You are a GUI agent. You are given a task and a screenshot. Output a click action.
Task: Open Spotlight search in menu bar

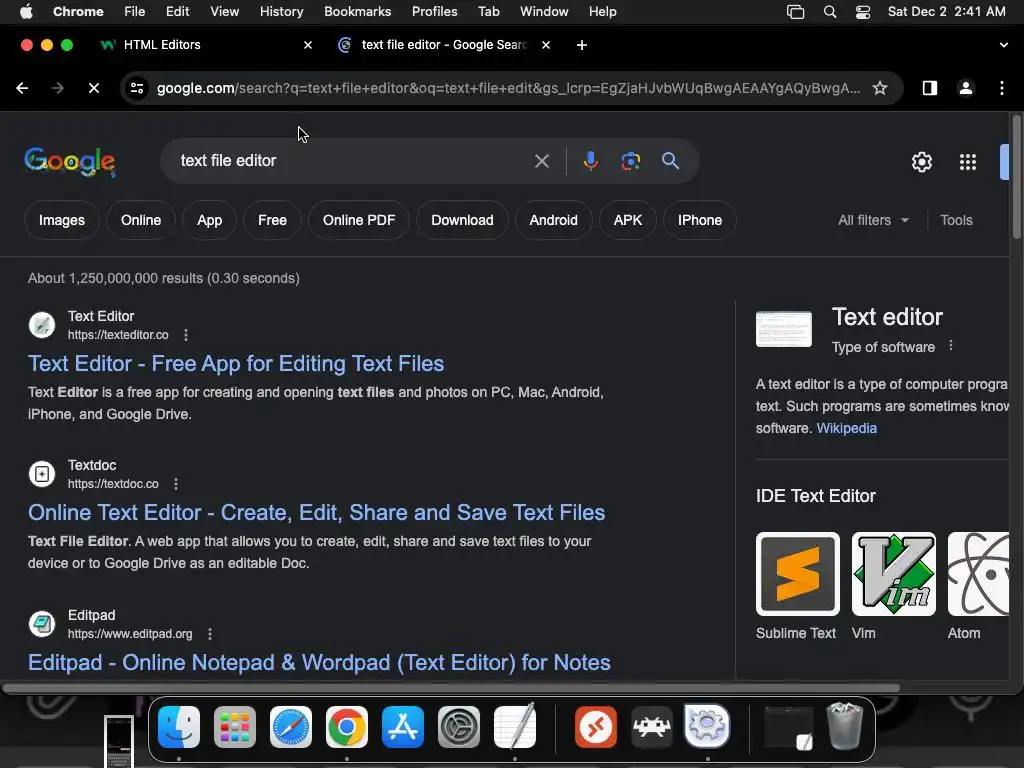pos(829,12)
